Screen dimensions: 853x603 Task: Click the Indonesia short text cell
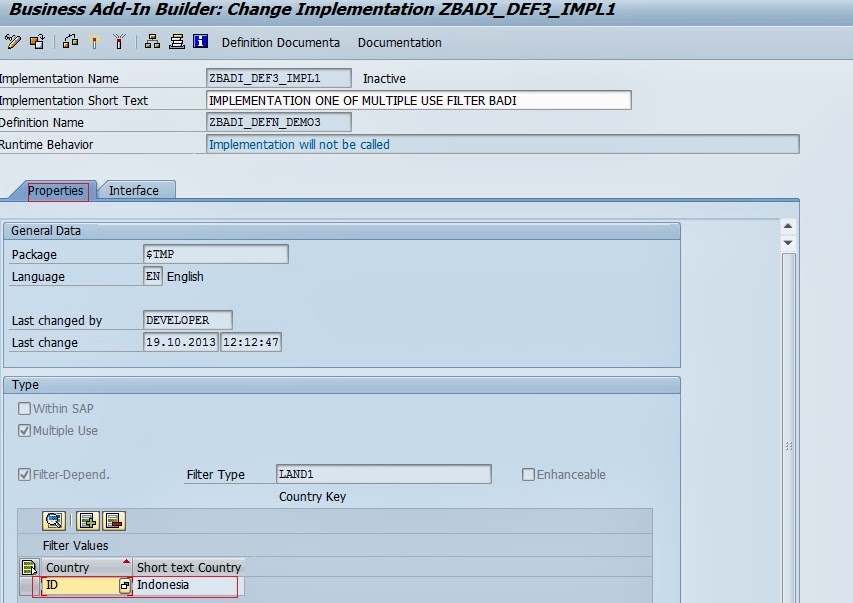point(186,586)
